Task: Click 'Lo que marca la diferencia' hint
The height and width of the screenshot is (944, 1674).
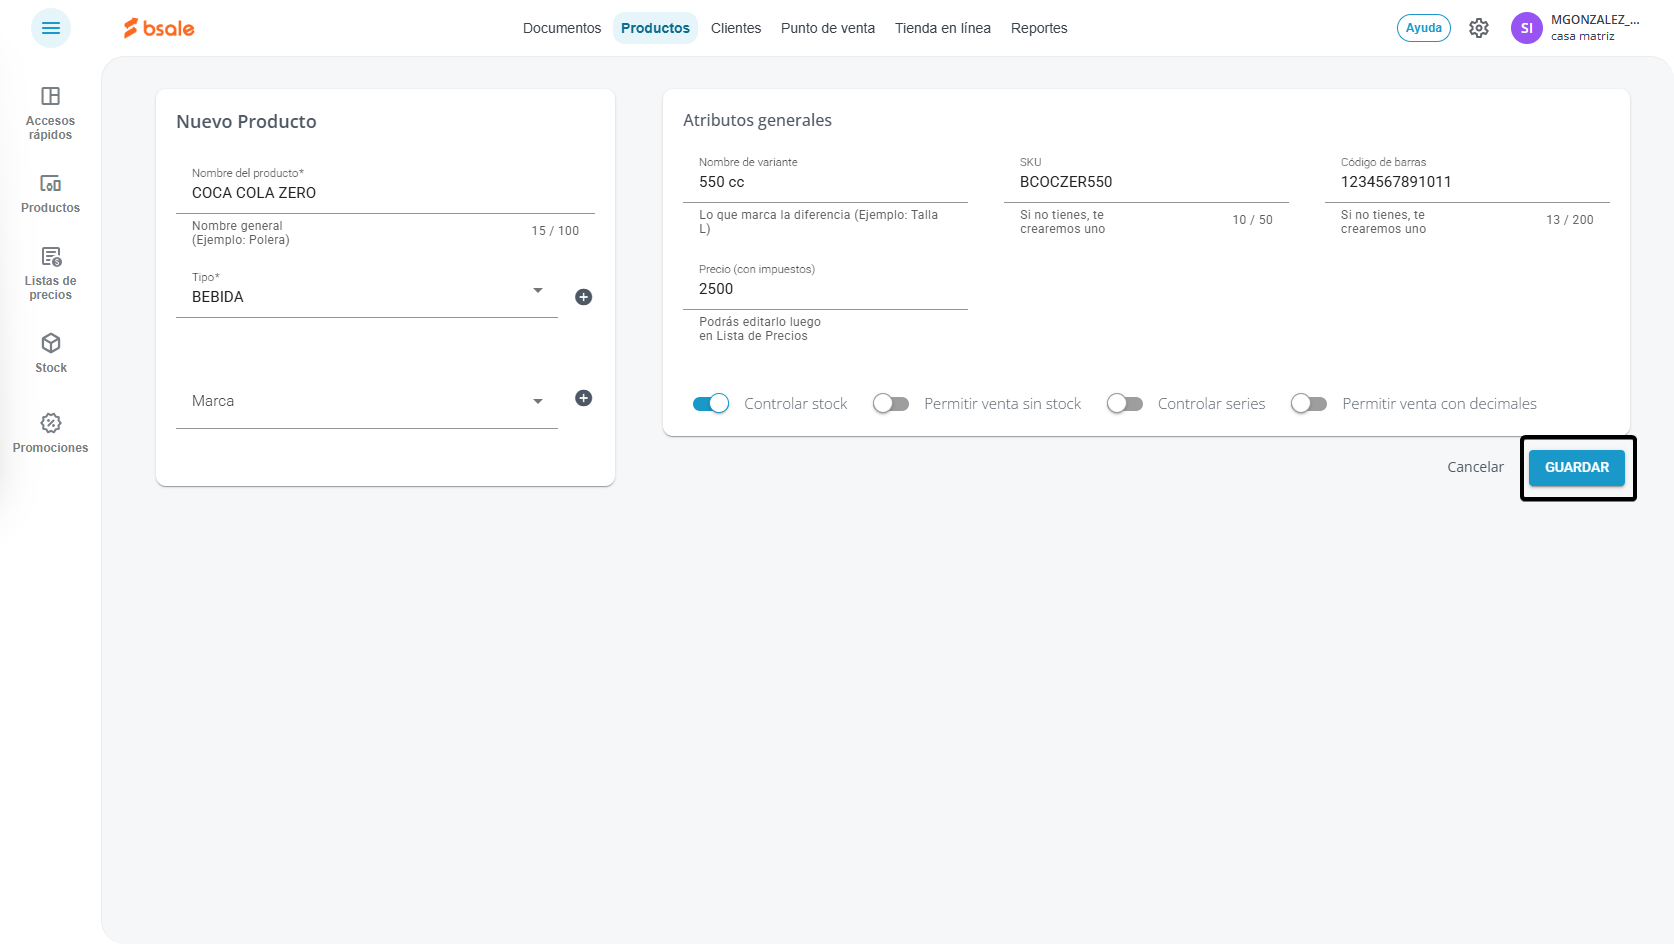Action: point(818,222)
